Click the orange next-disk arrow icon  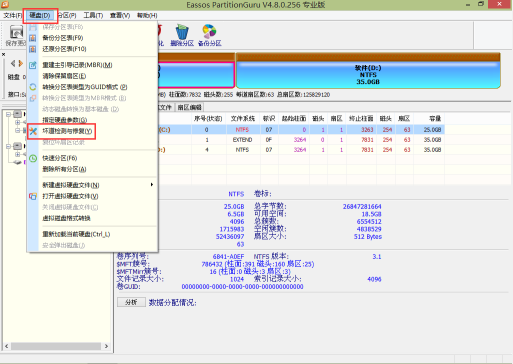click(21, 63)
